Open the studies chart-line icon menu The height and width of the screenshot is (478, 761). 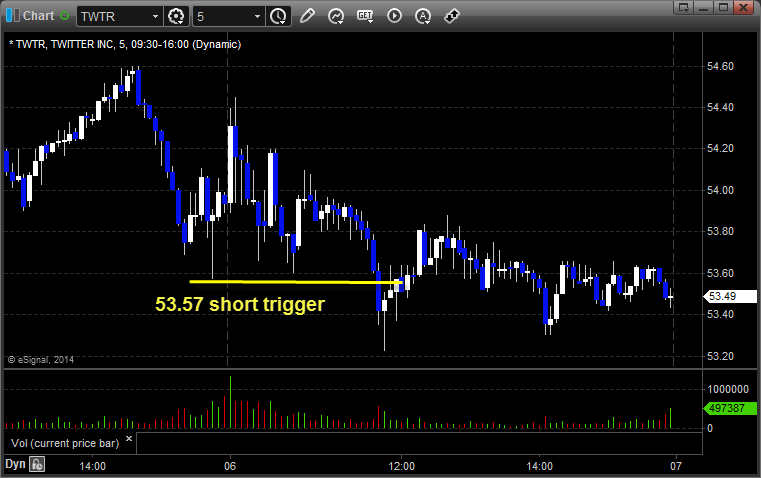tap(336, 16)
